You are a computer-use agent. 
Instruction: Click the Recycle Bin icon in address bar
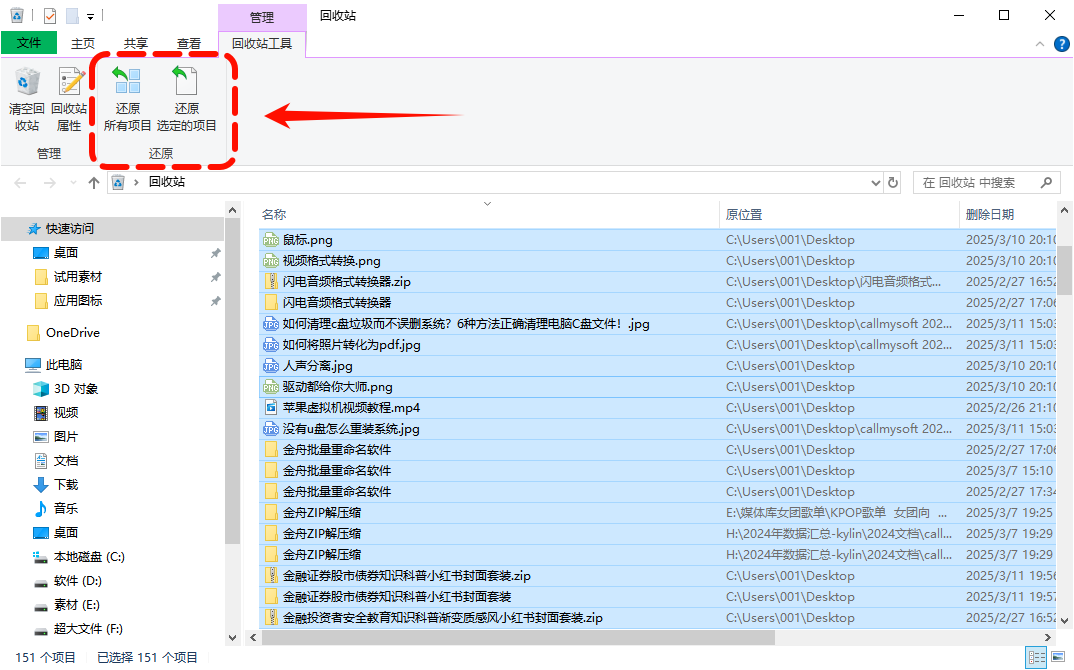click(x=118, y=182)
